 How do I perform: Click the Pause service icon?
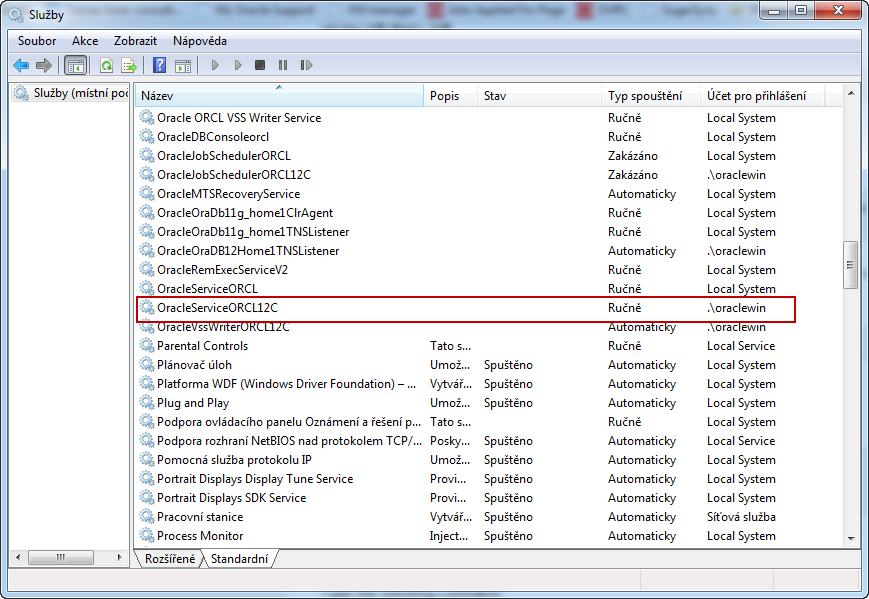[283, 65]
